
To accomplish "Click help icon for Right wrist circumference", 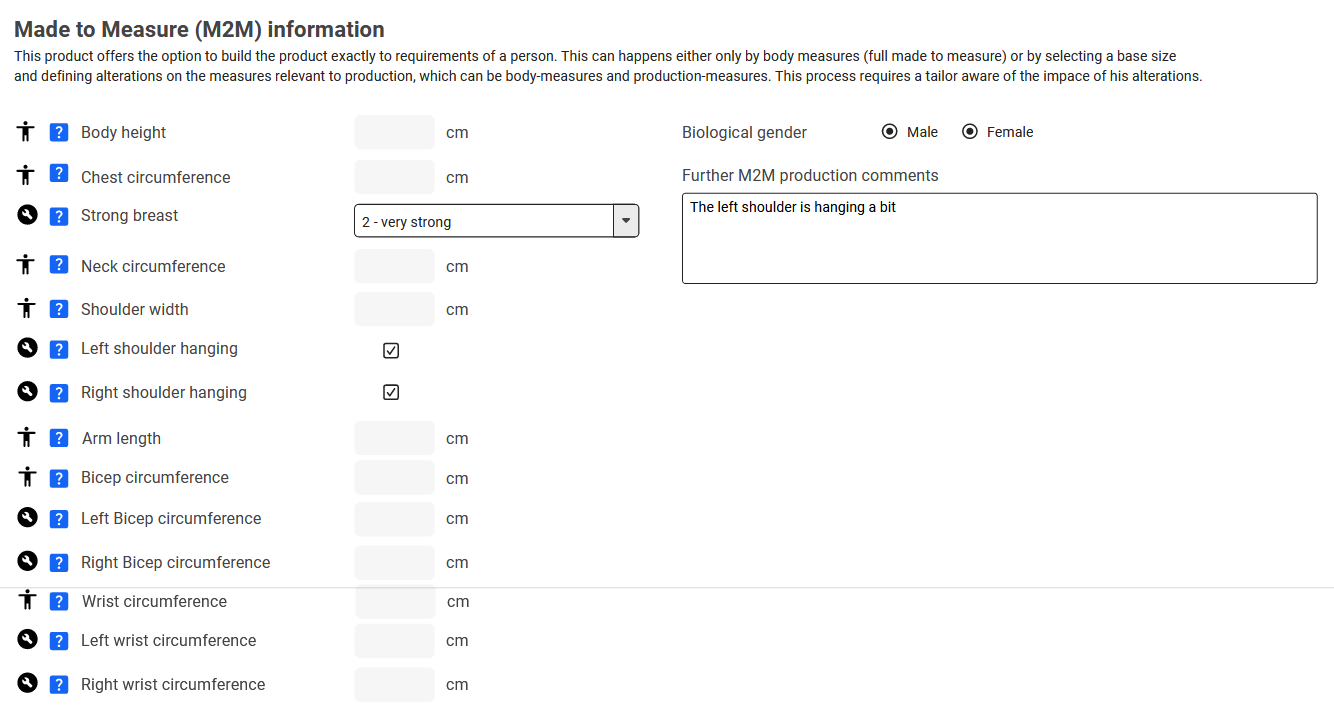I will tap(59, 684).
